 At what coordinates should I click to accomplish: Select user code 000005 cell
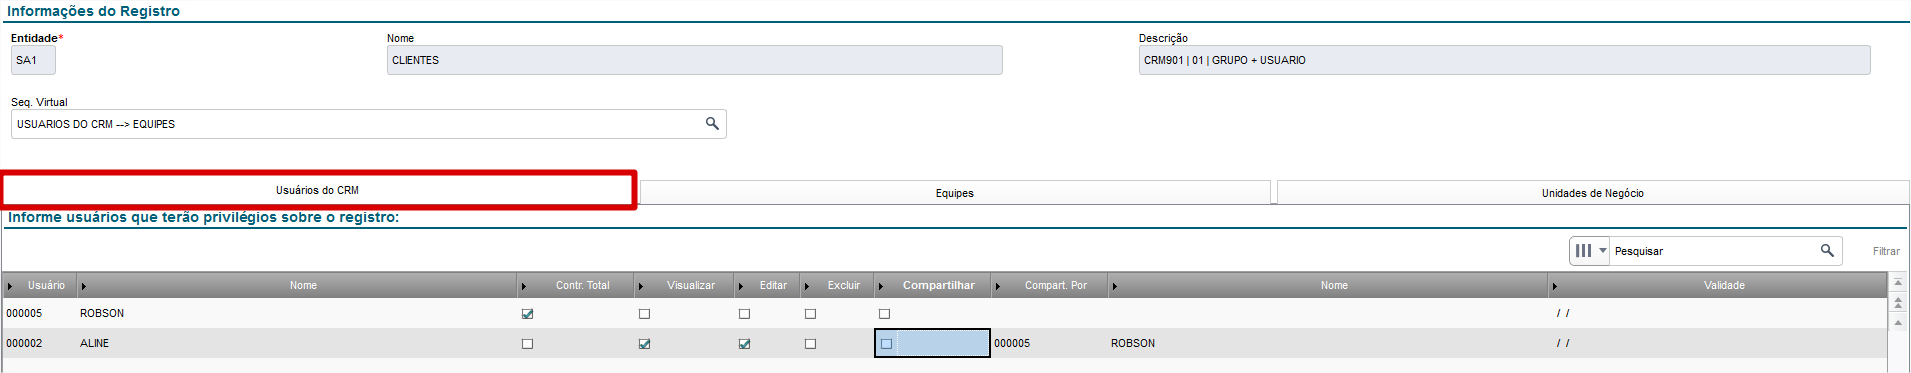[x=39, y=314]
